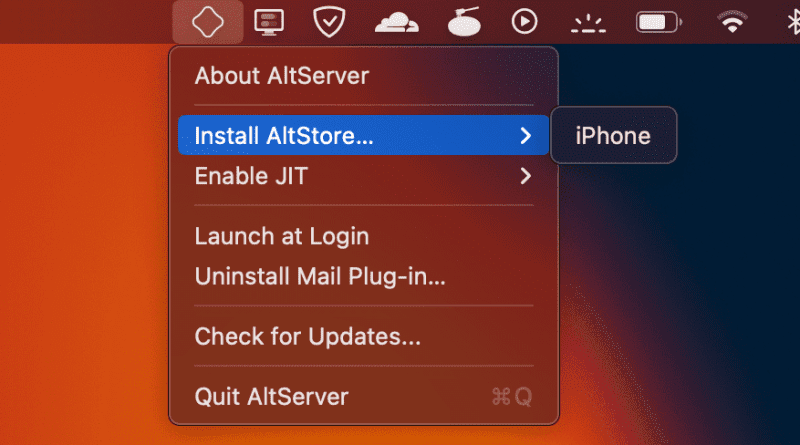
Task: Open the Bluetooth menu bar icon
Action: point(793,22)
